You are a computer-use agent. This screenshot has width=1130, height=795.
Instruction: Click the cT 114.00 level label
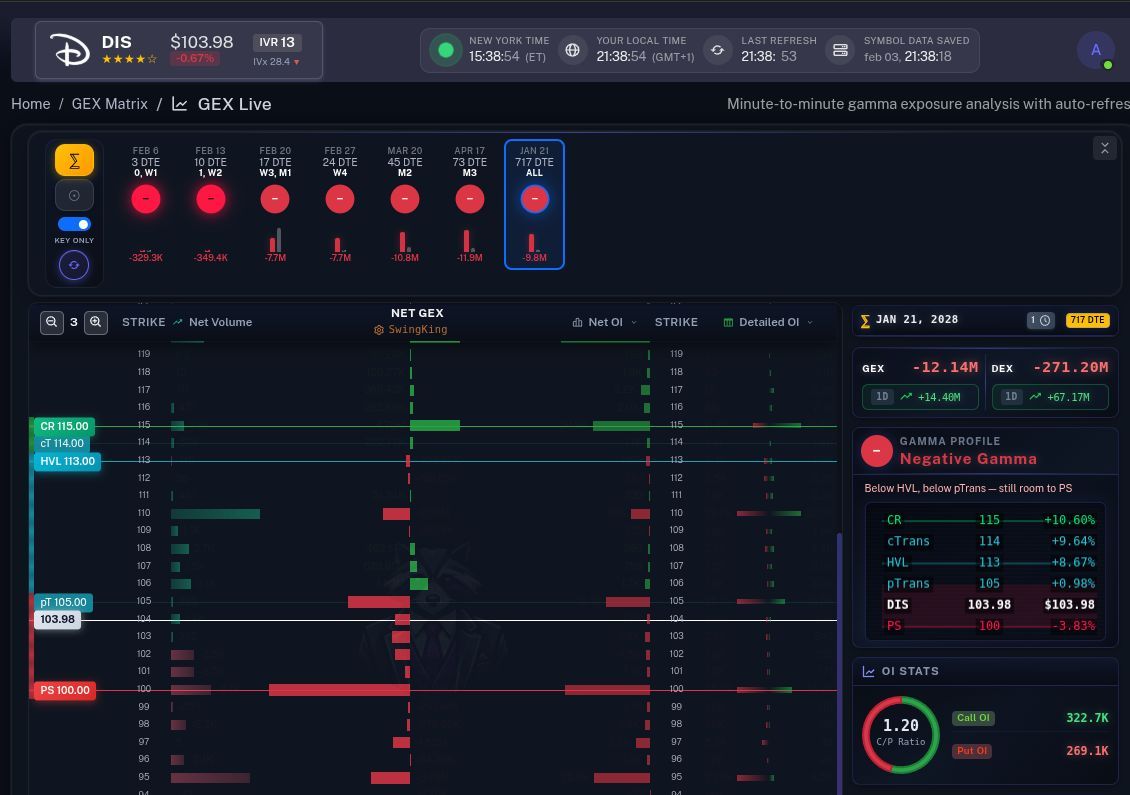(x=62, y=443)
